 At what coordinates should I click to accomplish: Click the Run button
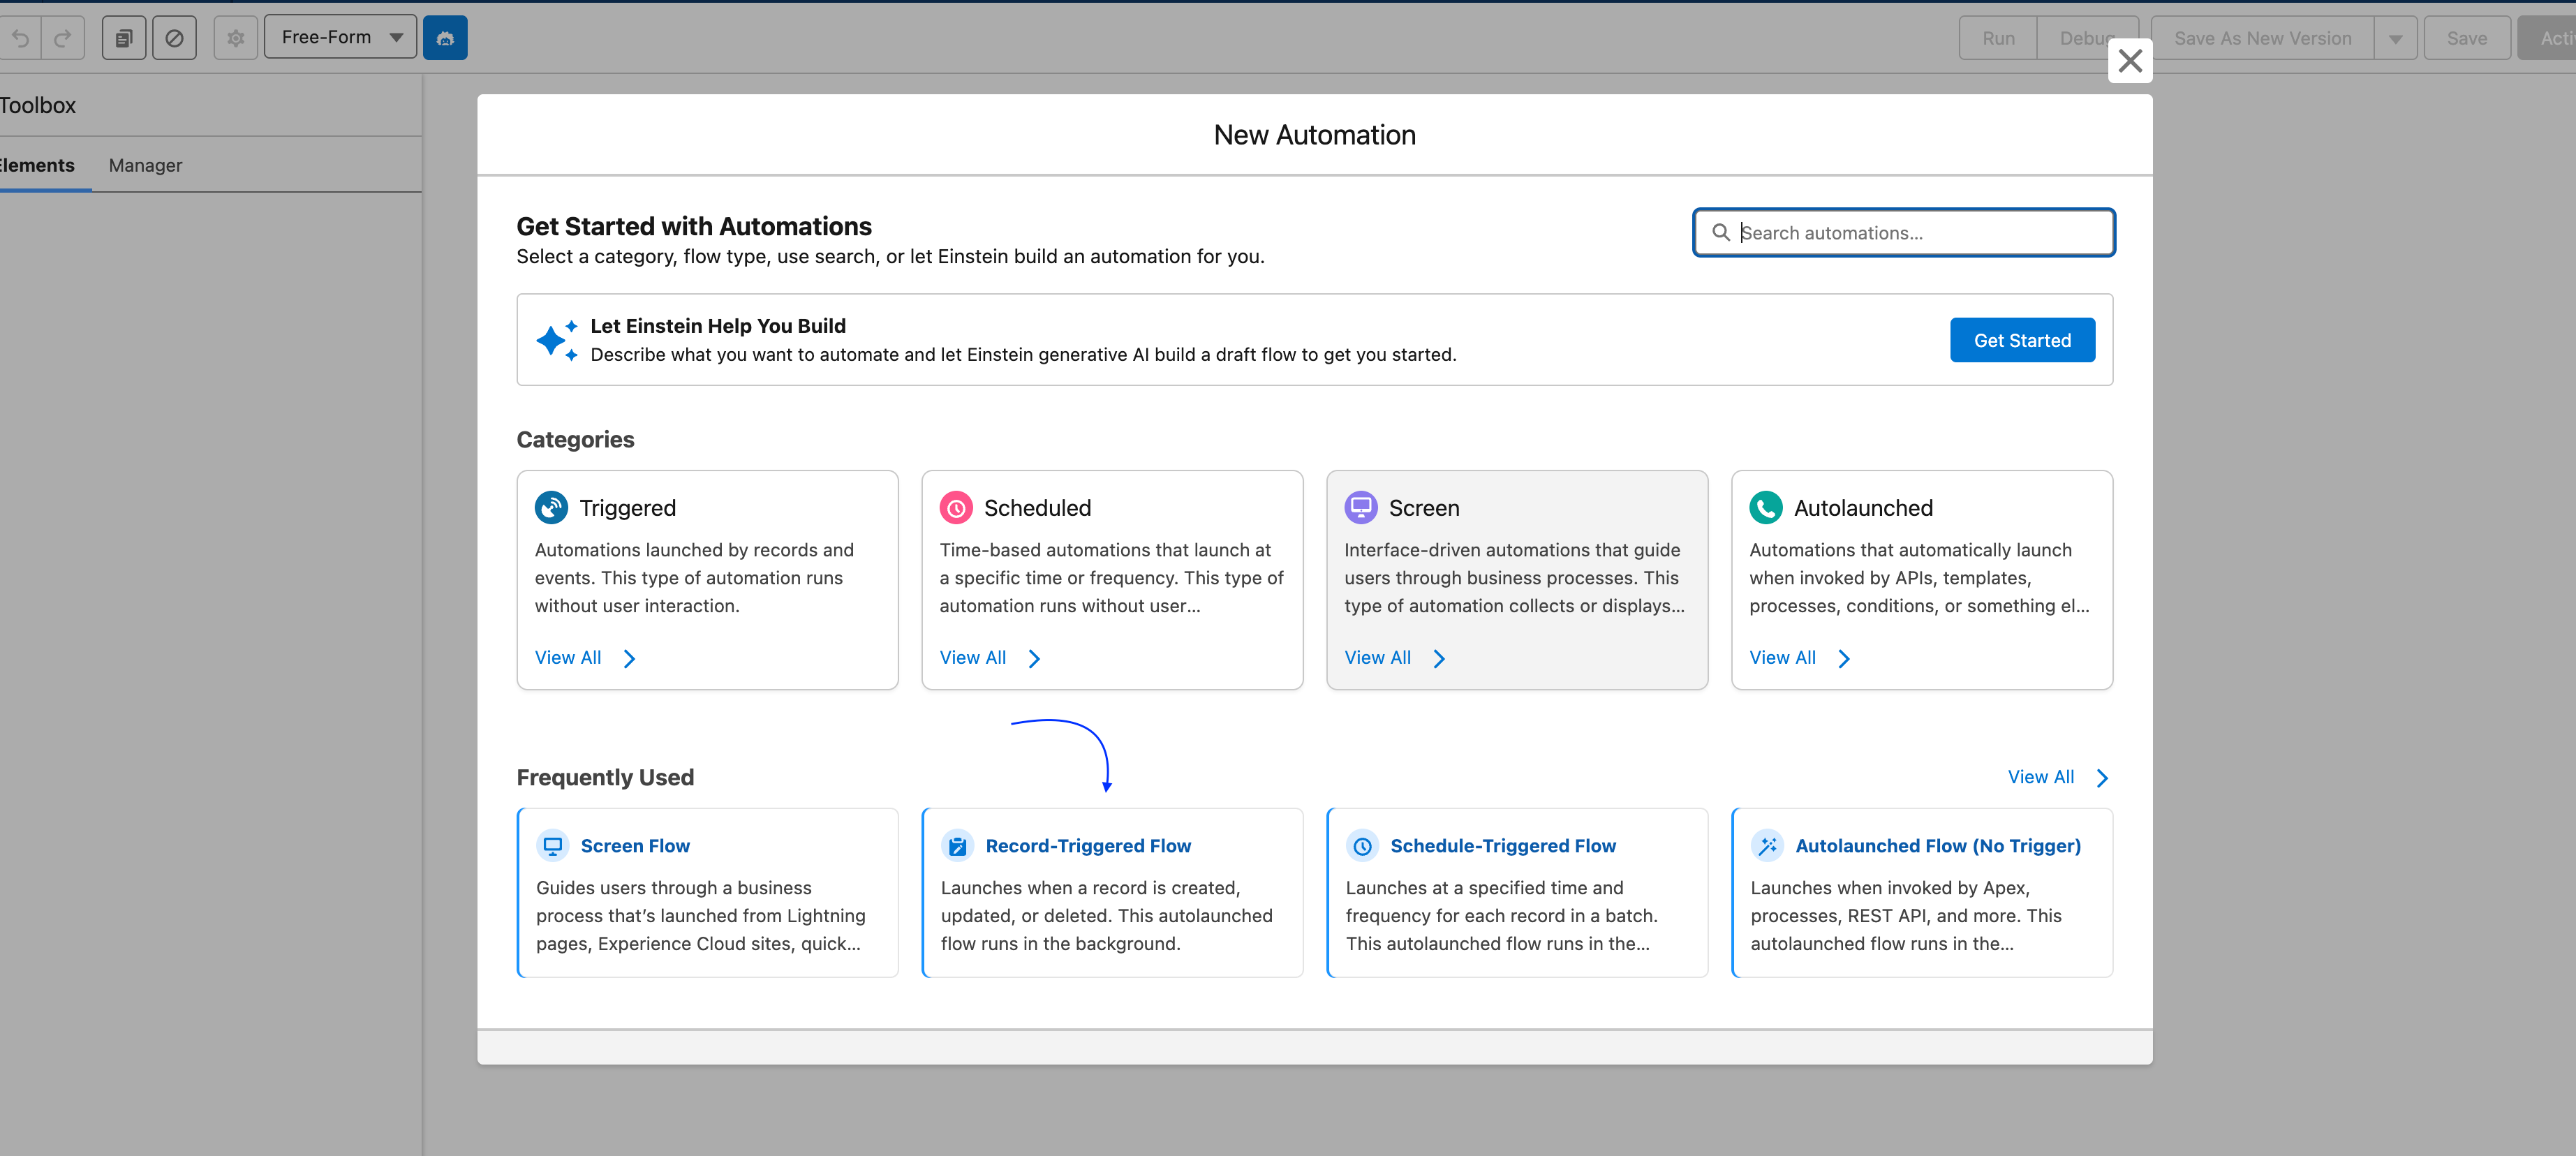tap(1998, 38)
